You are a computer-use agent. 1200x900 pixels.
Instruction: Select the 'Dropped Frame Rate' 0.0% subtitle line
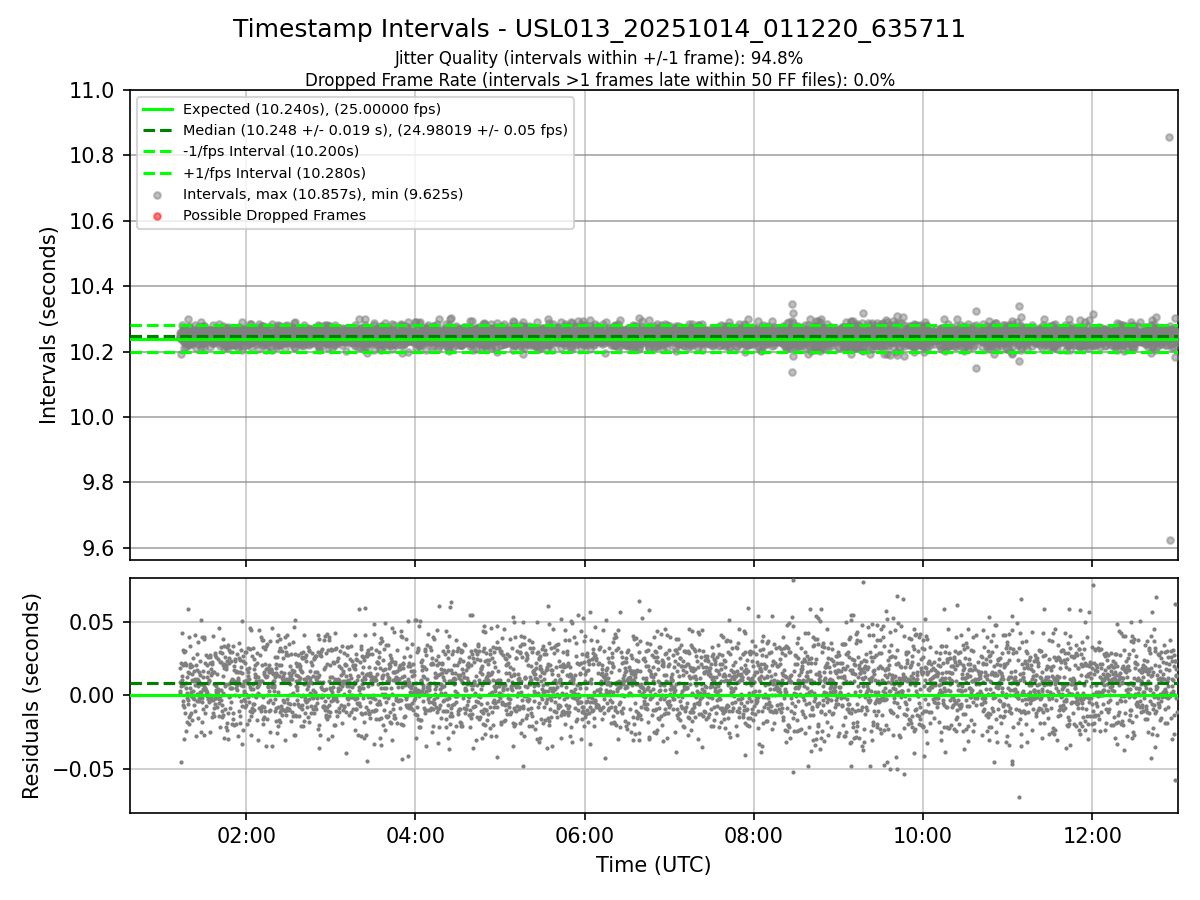[x=599, y=80]
